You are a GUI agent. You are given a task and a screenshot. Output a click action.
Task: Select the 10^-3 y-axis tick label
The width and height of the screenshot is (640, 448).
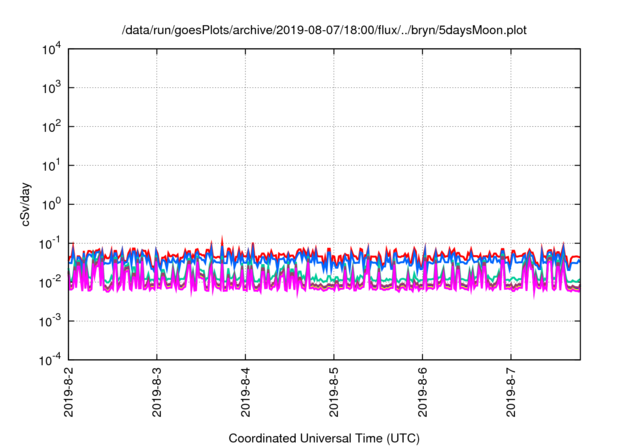tap(49, 322)
